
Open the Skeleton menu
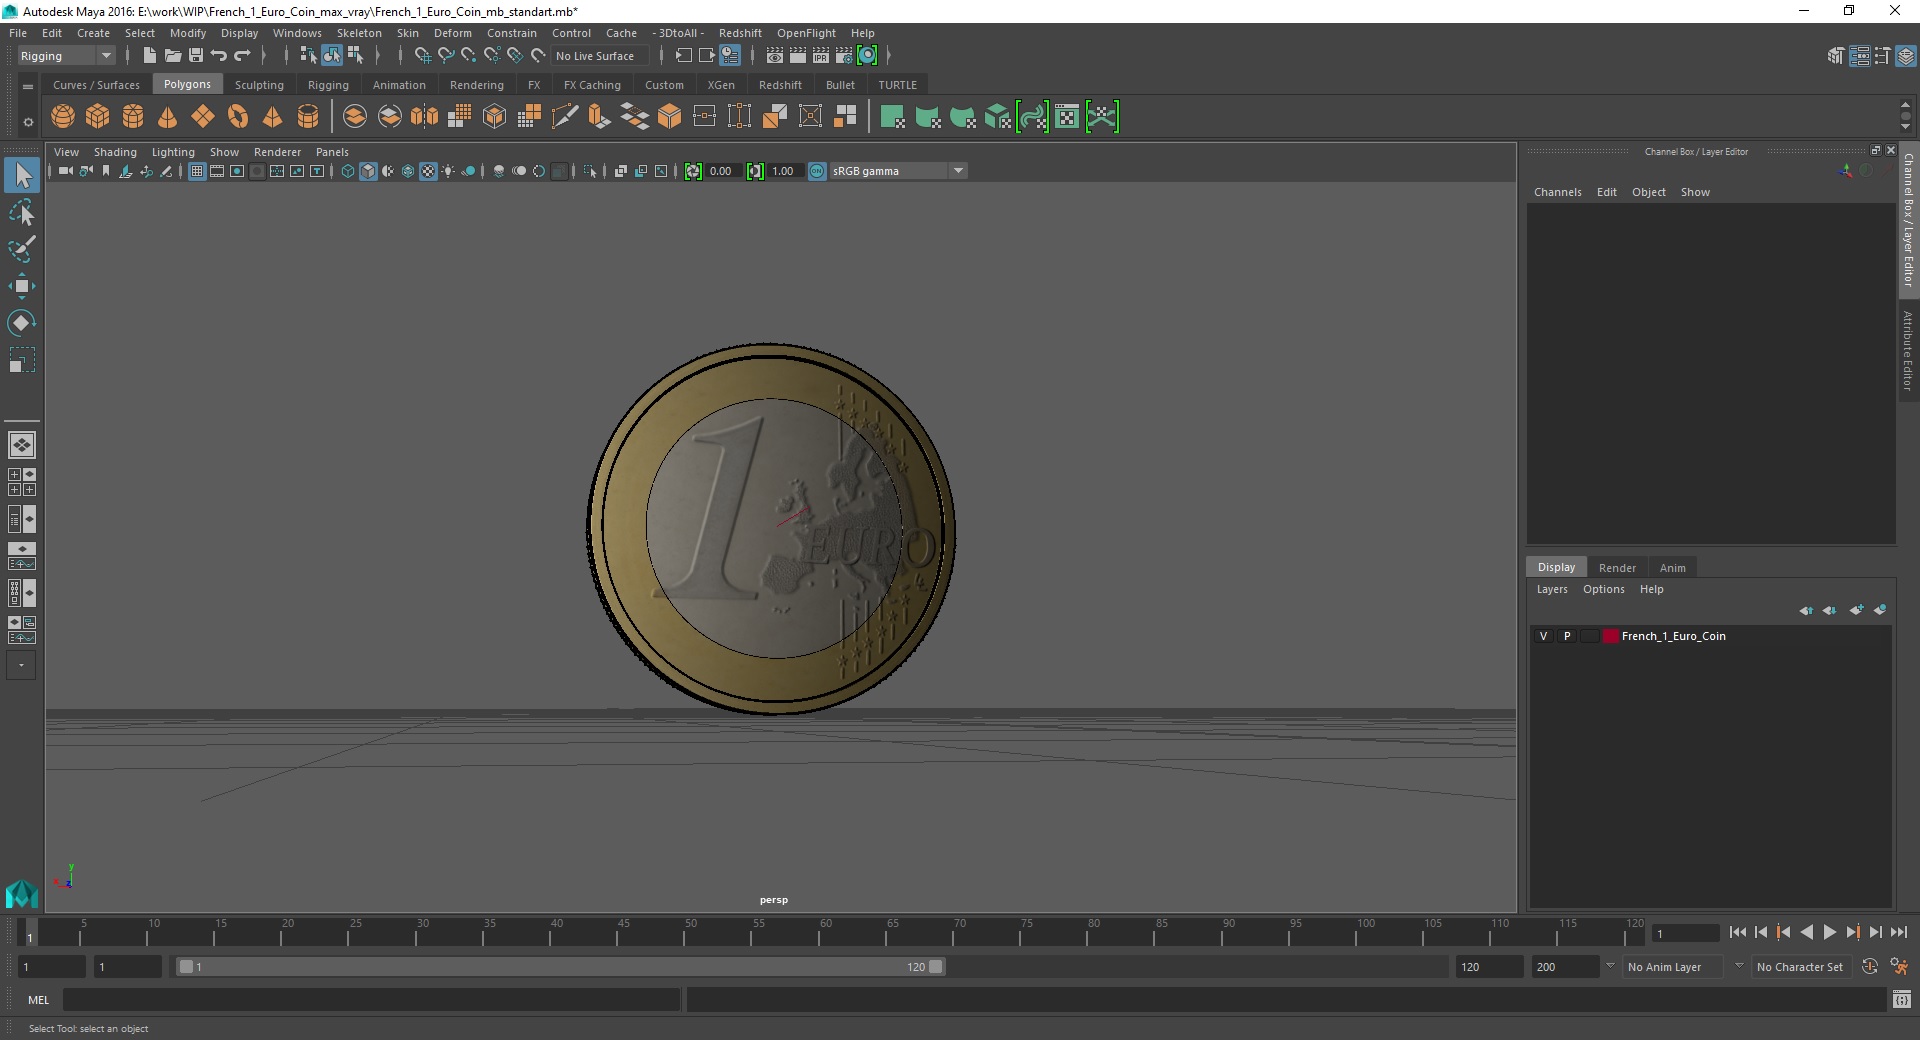pyautogui.click(x=359, y=33)
